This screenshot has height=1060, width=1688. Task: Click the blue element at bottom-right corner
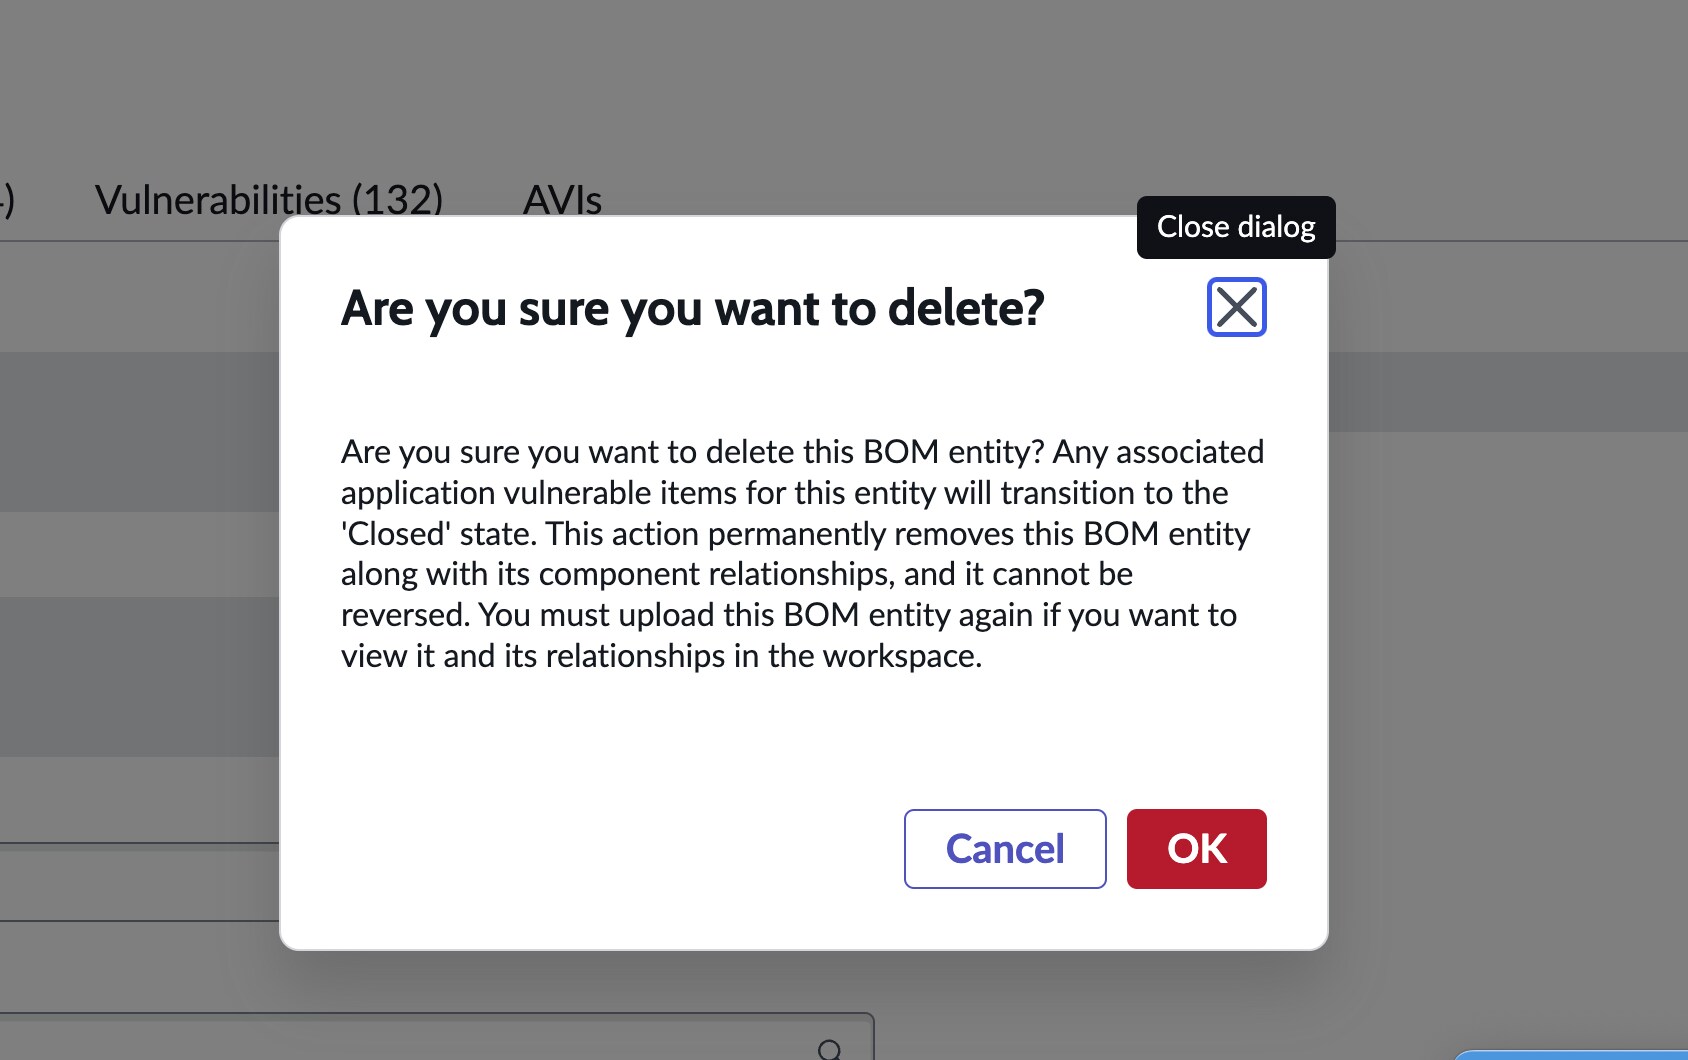pyautogui.click(x=1570, y=1054)
